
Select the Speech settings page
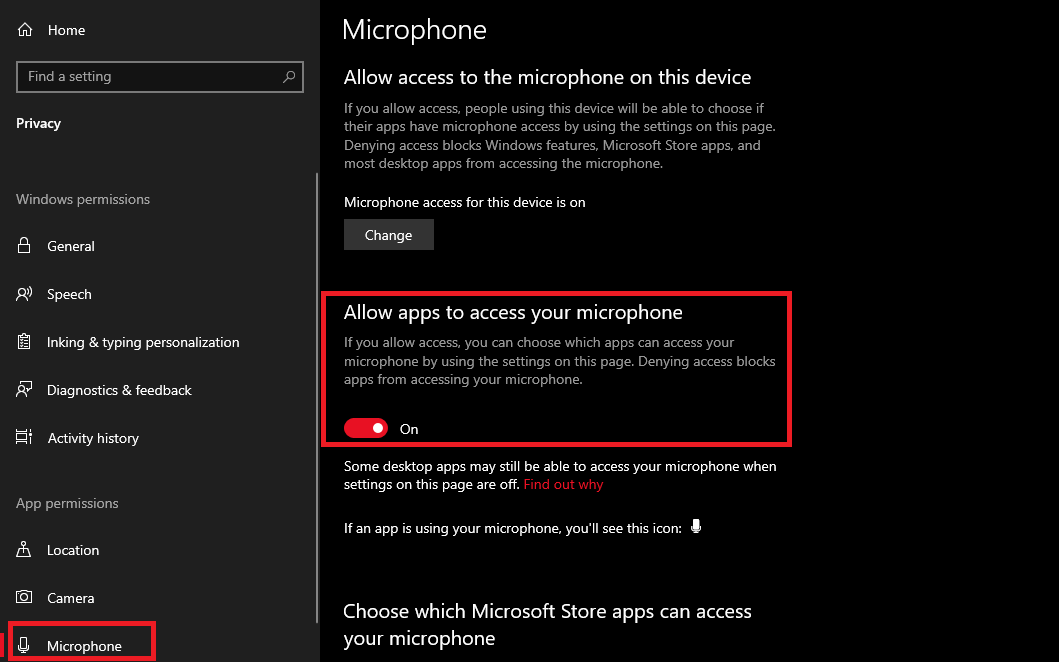(x=69, y=294)
